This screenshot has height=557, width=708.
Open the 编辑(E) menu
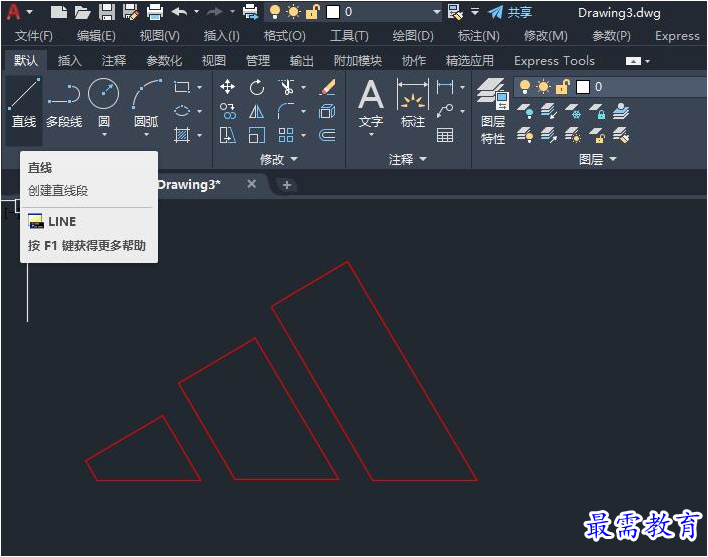pos(96,36)
